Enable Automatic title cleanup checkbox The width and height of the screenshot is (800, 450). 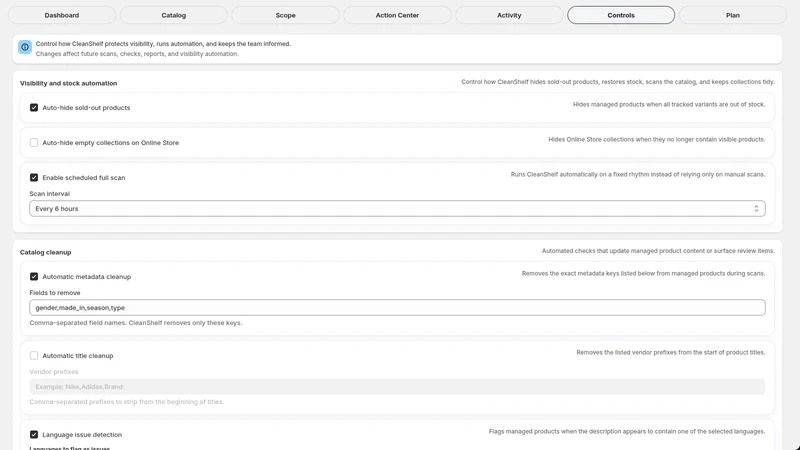[x=34, y=356]
